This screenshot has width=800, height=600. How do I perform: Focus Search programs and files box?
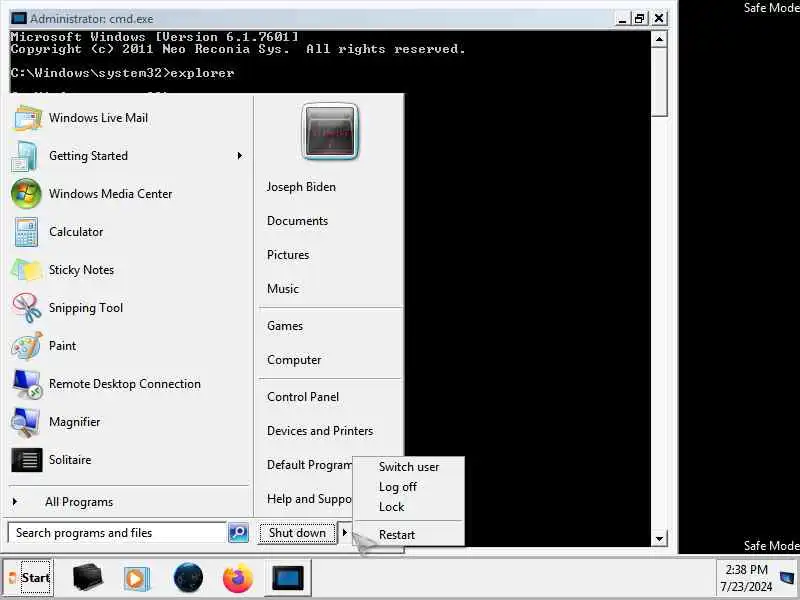point(117,533)
